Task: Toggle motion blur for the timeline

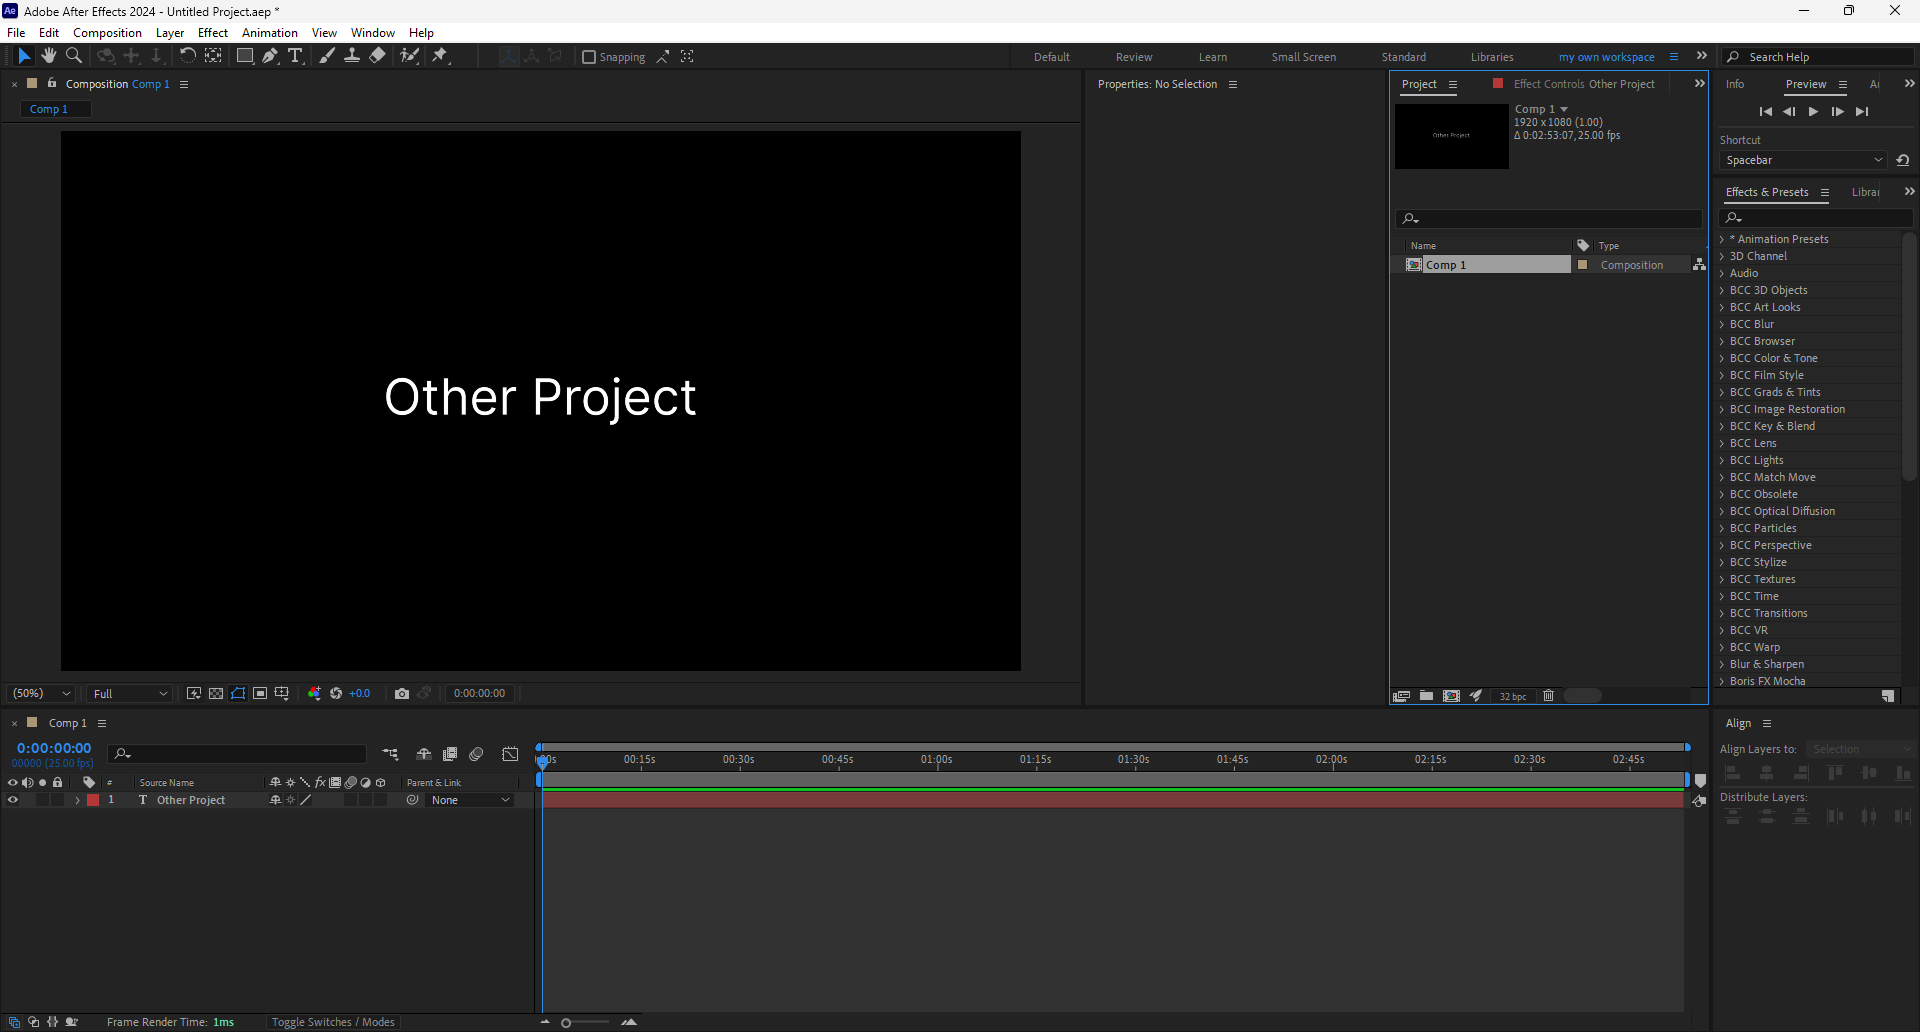Action: pyautogui.click(x=476, y=754)
